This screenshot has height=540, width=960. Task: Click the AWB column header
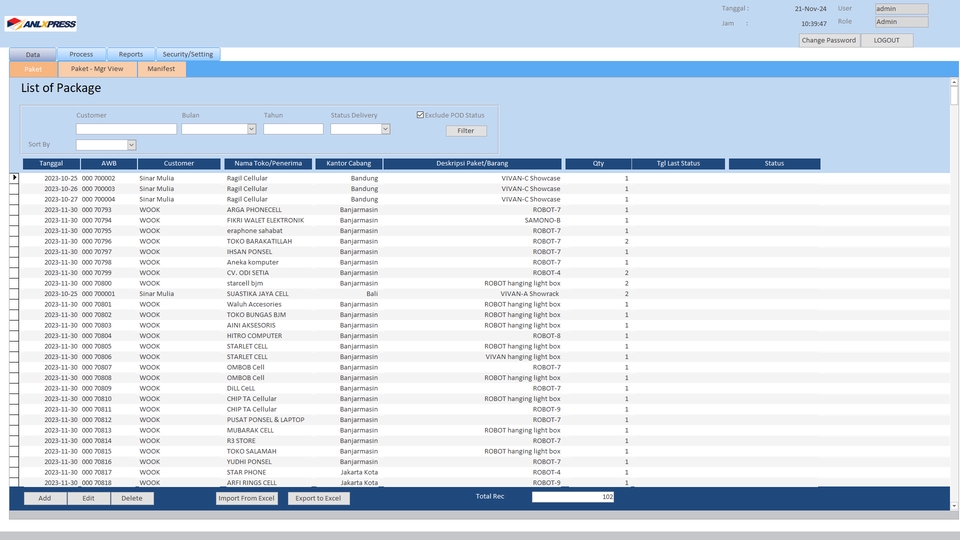click(x=109, y=163)
